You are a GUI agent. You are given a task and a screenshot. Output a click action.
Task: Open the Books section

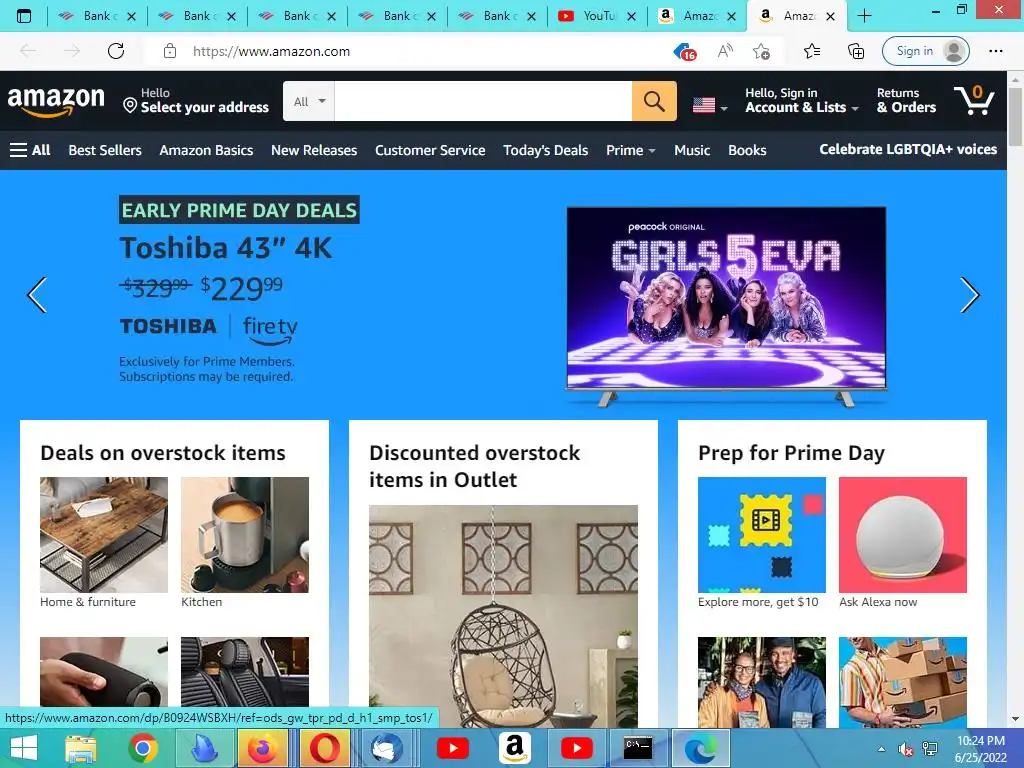click(747, 150)
